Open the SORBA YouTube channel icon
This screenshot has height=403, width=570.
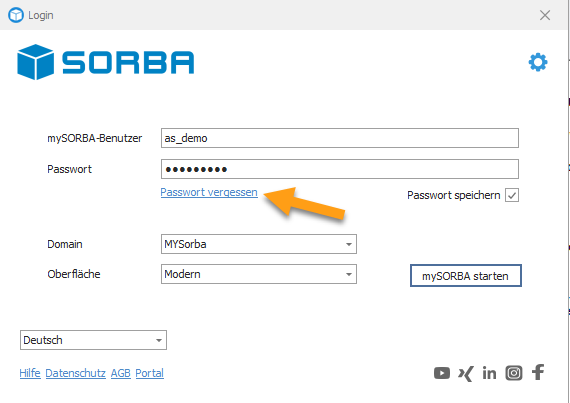[x=442, y=373]
